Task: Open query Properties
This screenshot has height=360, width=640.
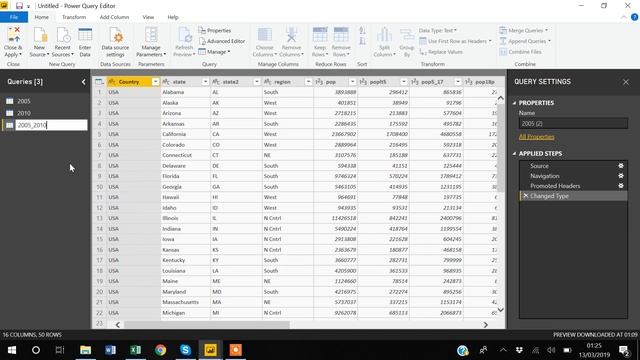Action: 215,31
